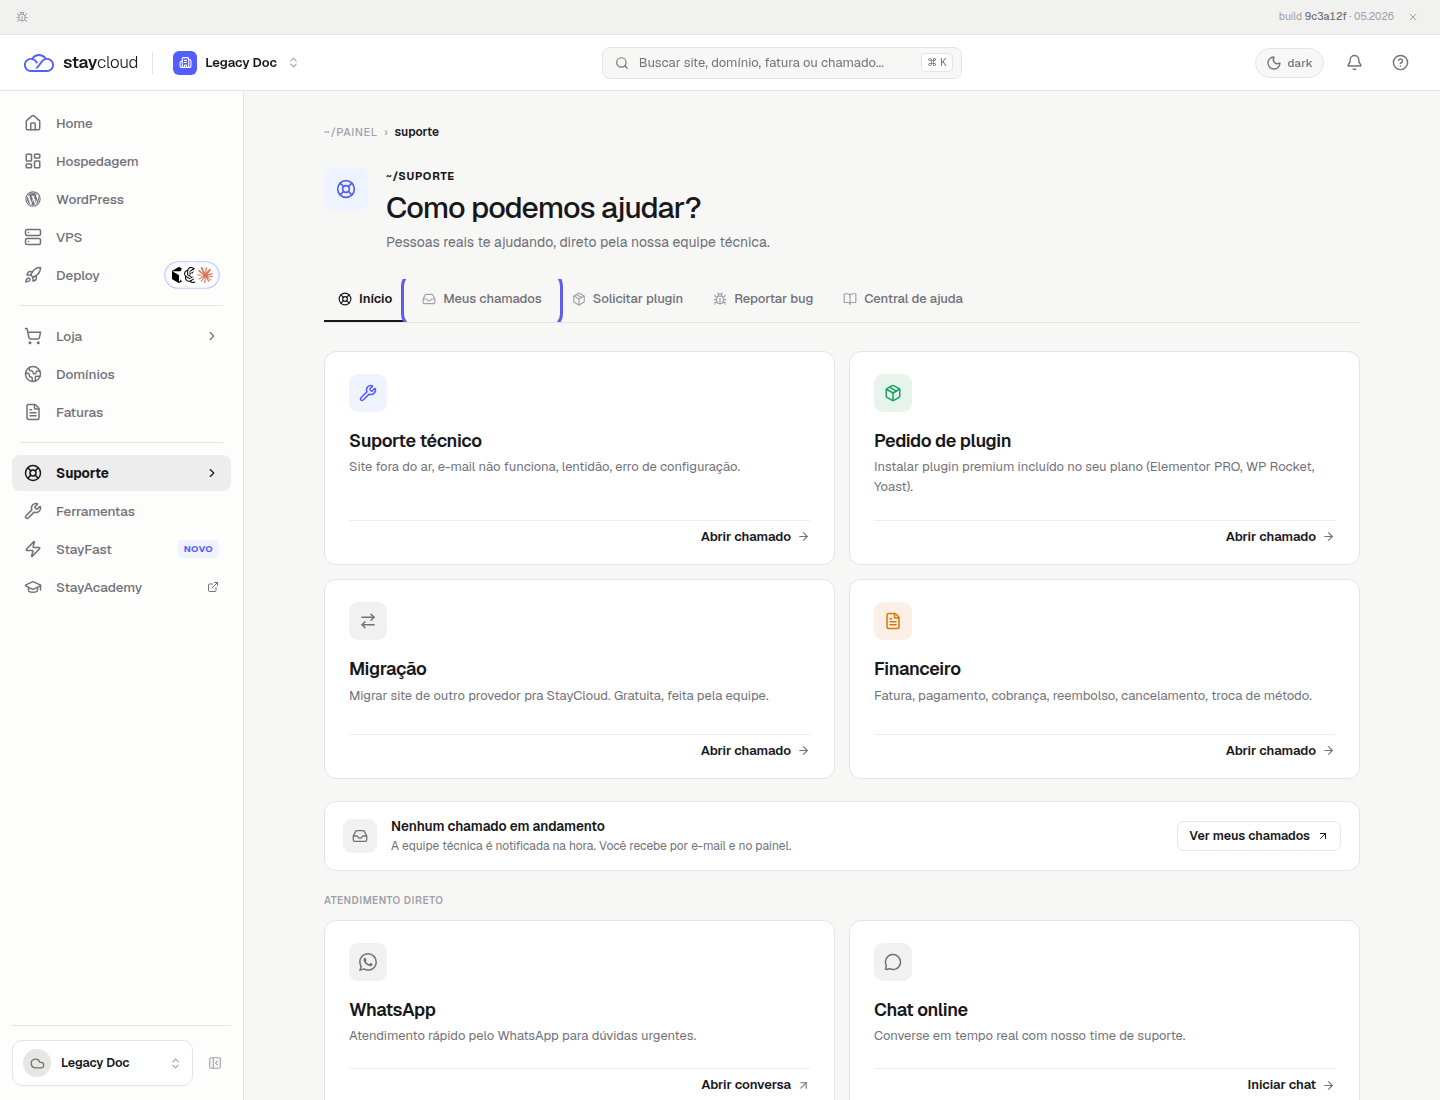Expand the Suporte submenu chevron

click(x=212, y=473)
